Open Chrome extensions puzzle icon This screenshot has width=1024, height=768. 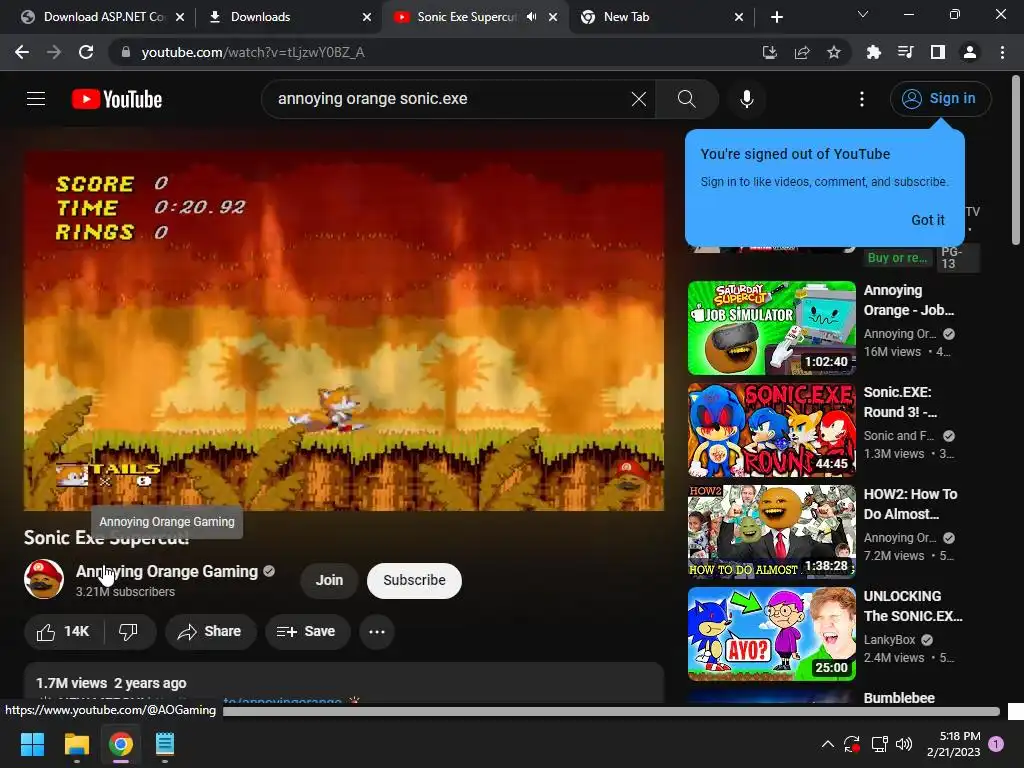[x=873, y=52]
